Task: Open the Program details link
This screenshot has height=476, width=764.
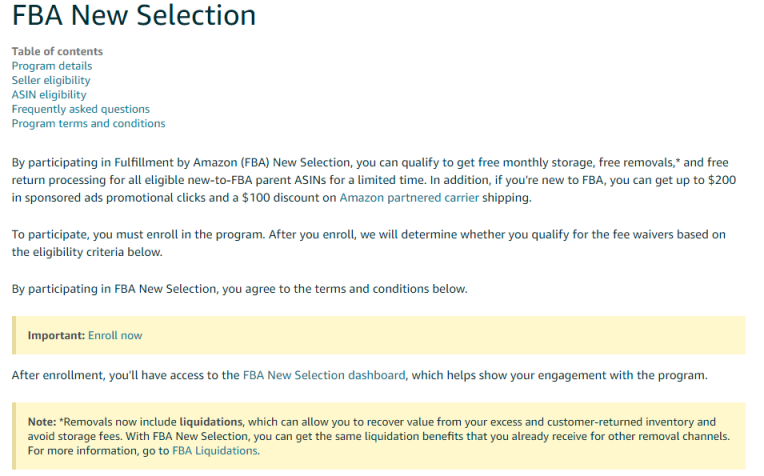Action: 52,66
